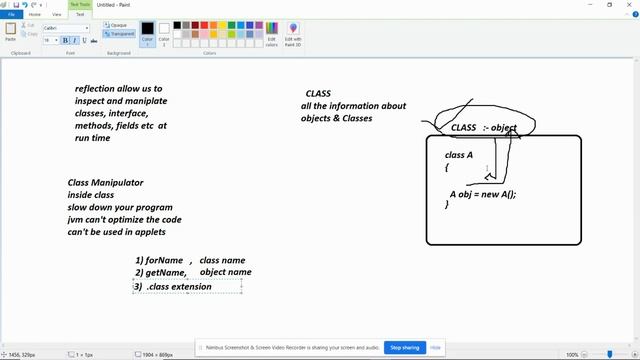This screenshot has height=360, width=640.
Task: Pick the indigo blue color swatch
Action: pyautogui.click(x=250, y=25)
